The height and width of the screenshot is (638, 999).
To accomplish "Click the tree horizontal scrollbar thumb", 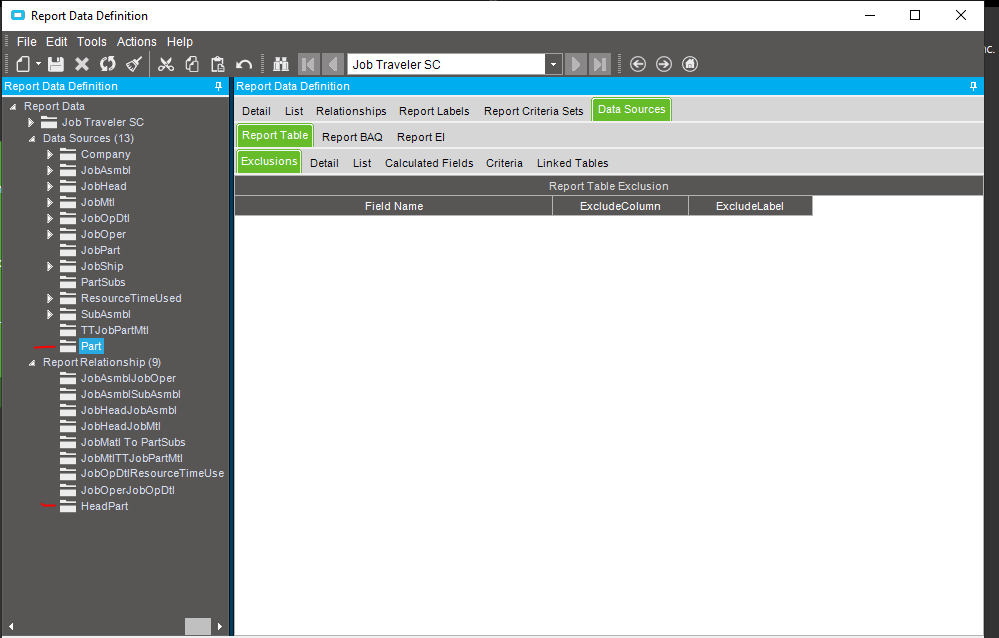I will coord(198,627).
